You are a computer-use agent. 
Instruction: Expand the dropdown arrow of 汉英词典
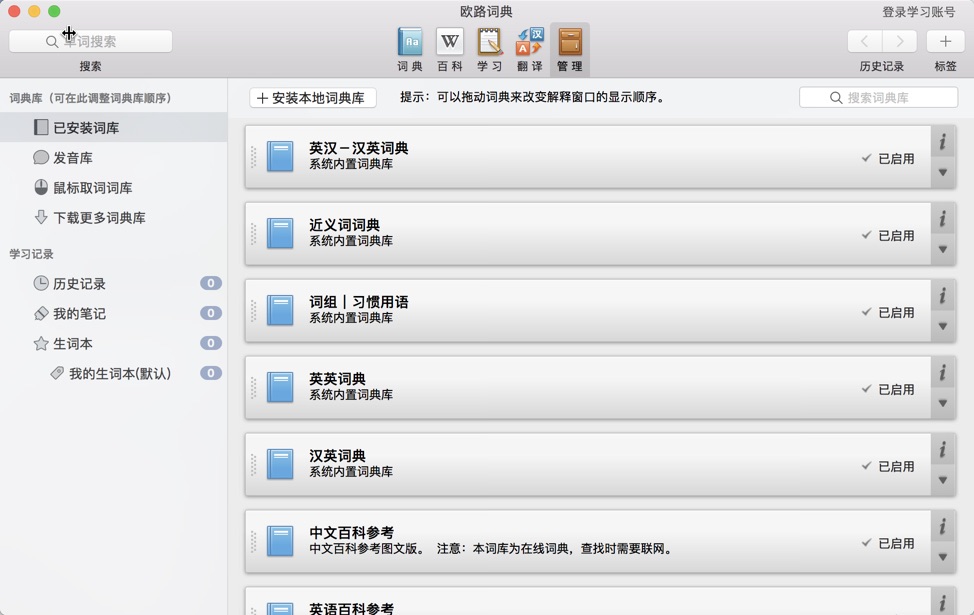pyautogui.click(x=943, y=481)
